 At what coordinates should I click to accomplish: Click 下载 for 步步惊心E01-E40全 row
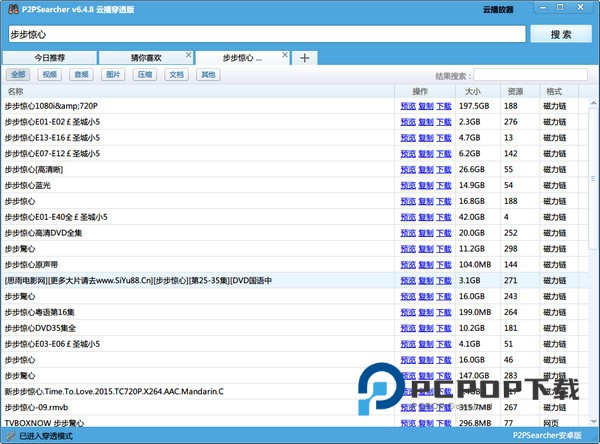444,217
